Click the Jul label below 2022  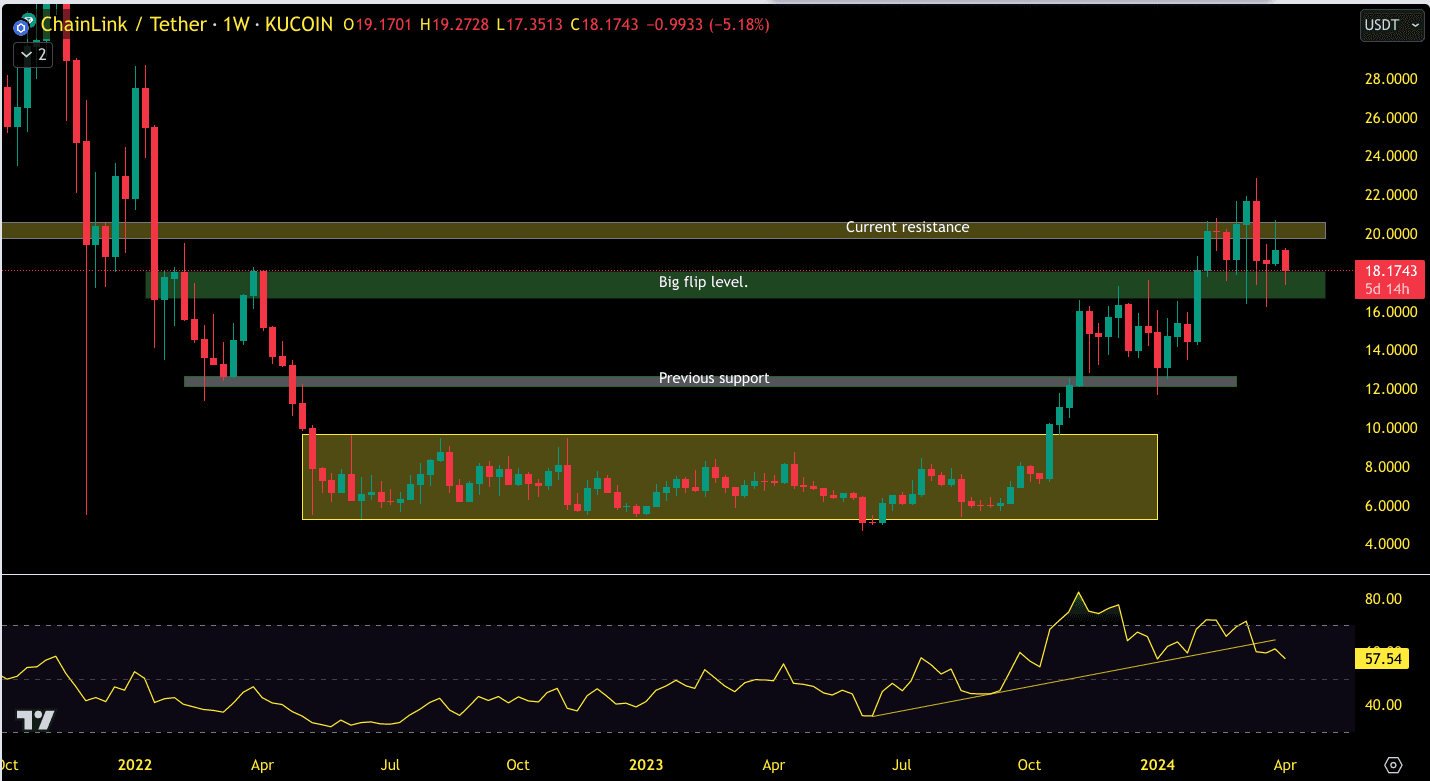pos(390,766)
